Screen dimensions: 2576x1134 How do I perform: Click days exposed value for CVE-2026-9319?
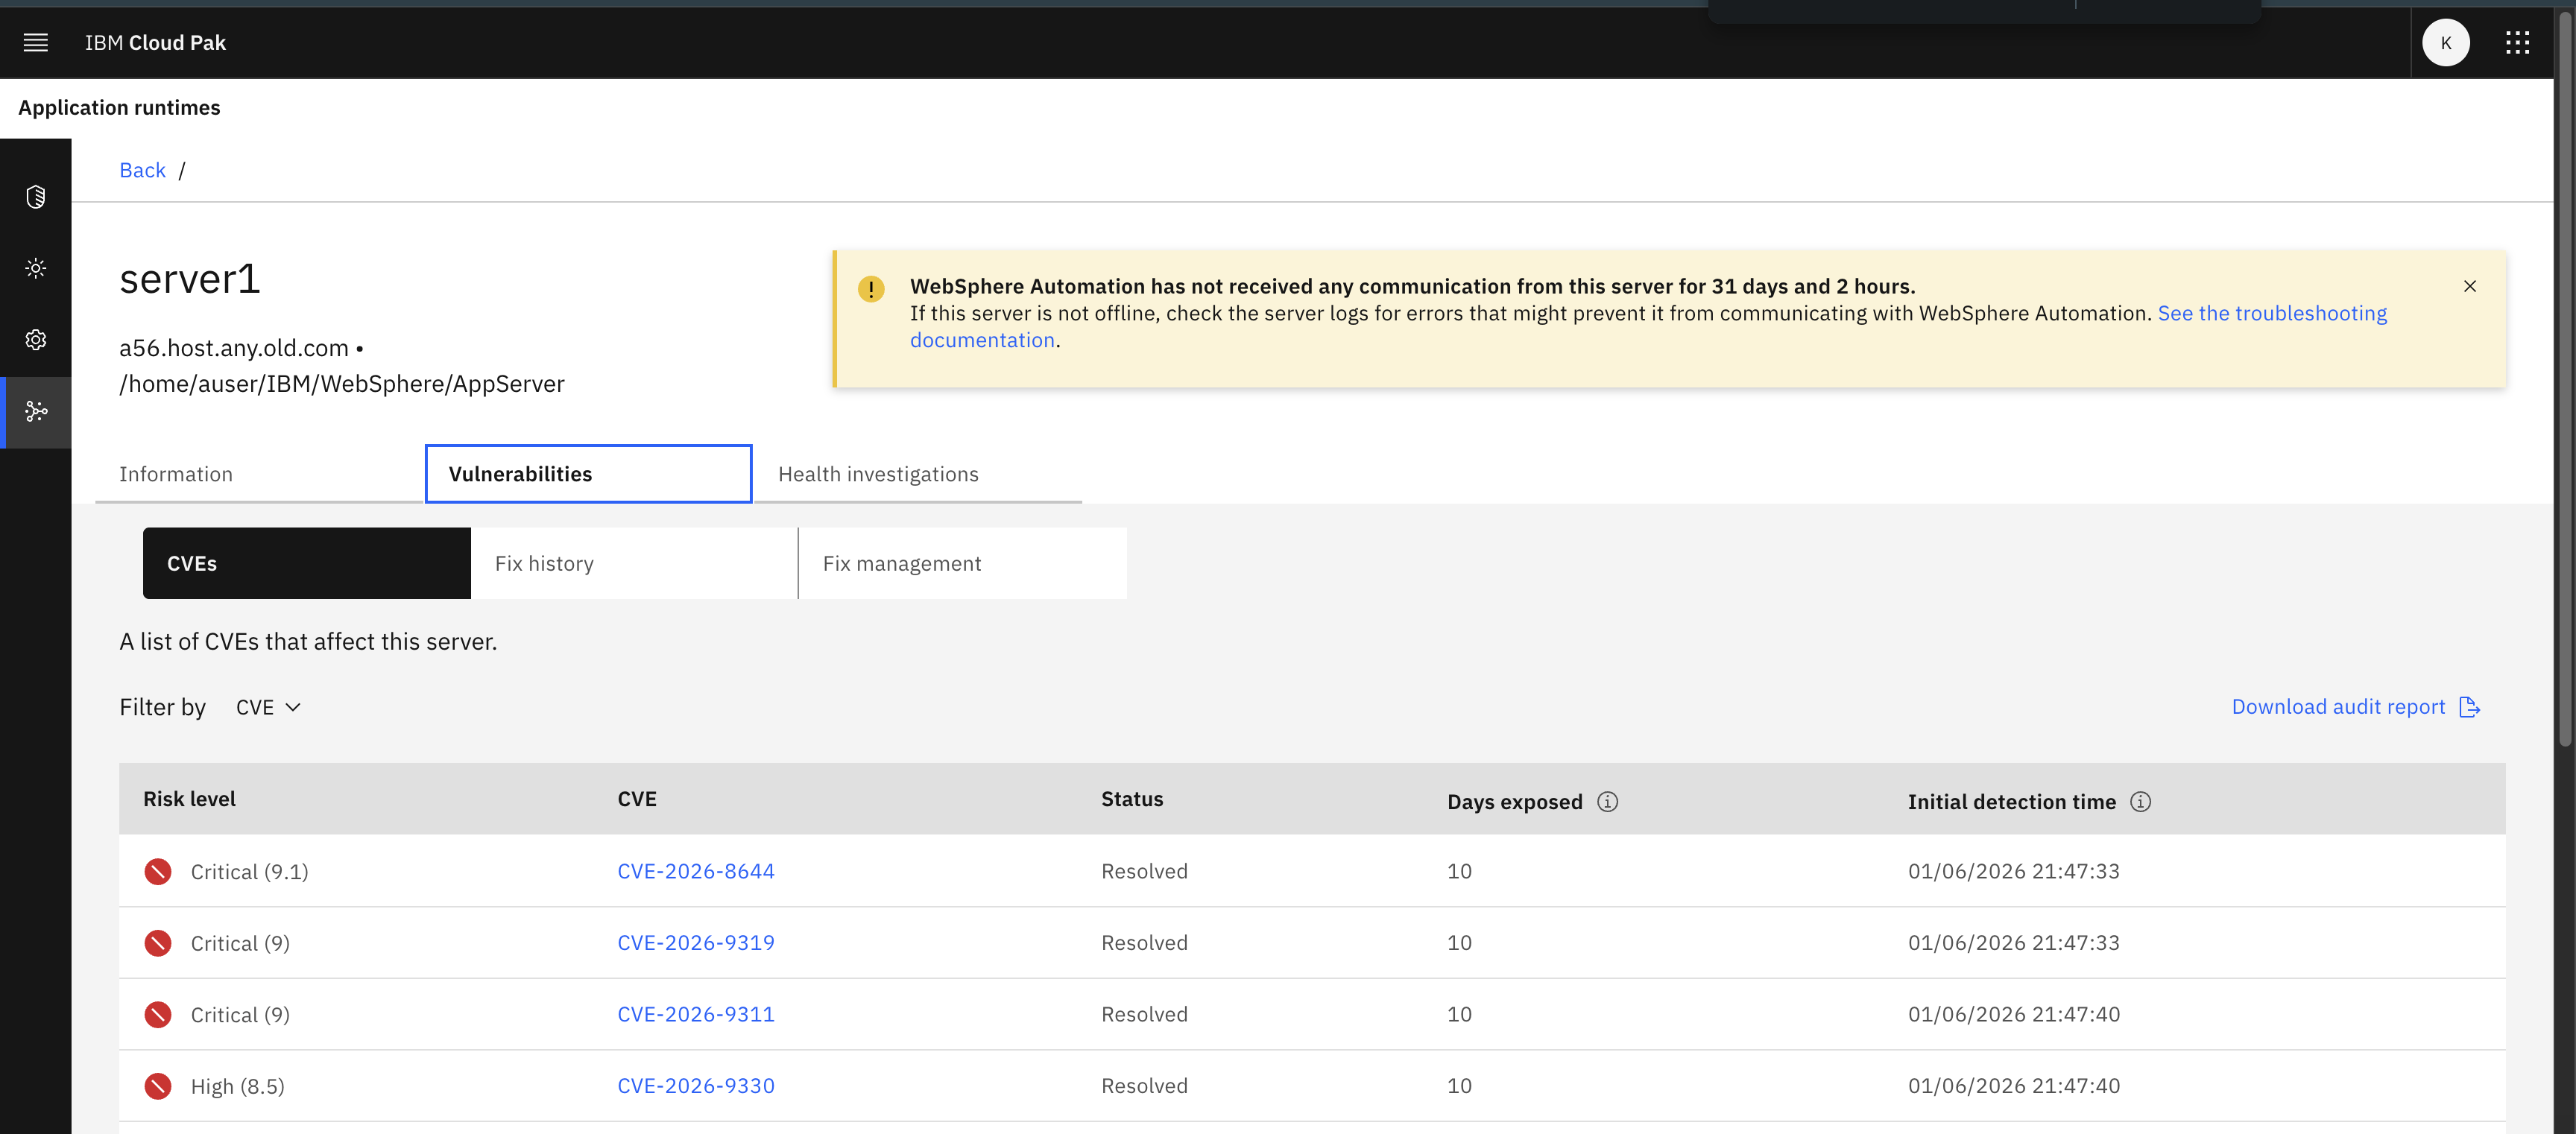click(x=1459, y=943)
